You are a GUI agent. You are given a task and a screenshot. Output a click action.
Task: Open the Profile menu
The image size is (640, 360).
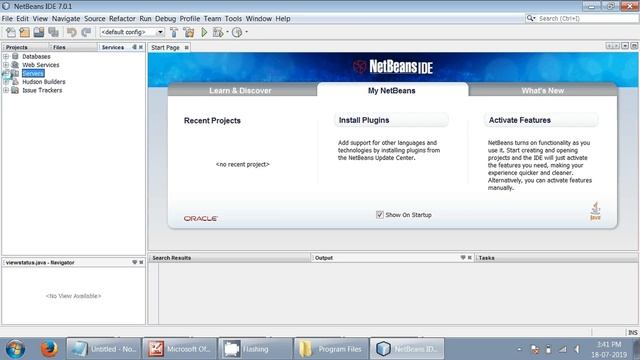click(190, 19)
